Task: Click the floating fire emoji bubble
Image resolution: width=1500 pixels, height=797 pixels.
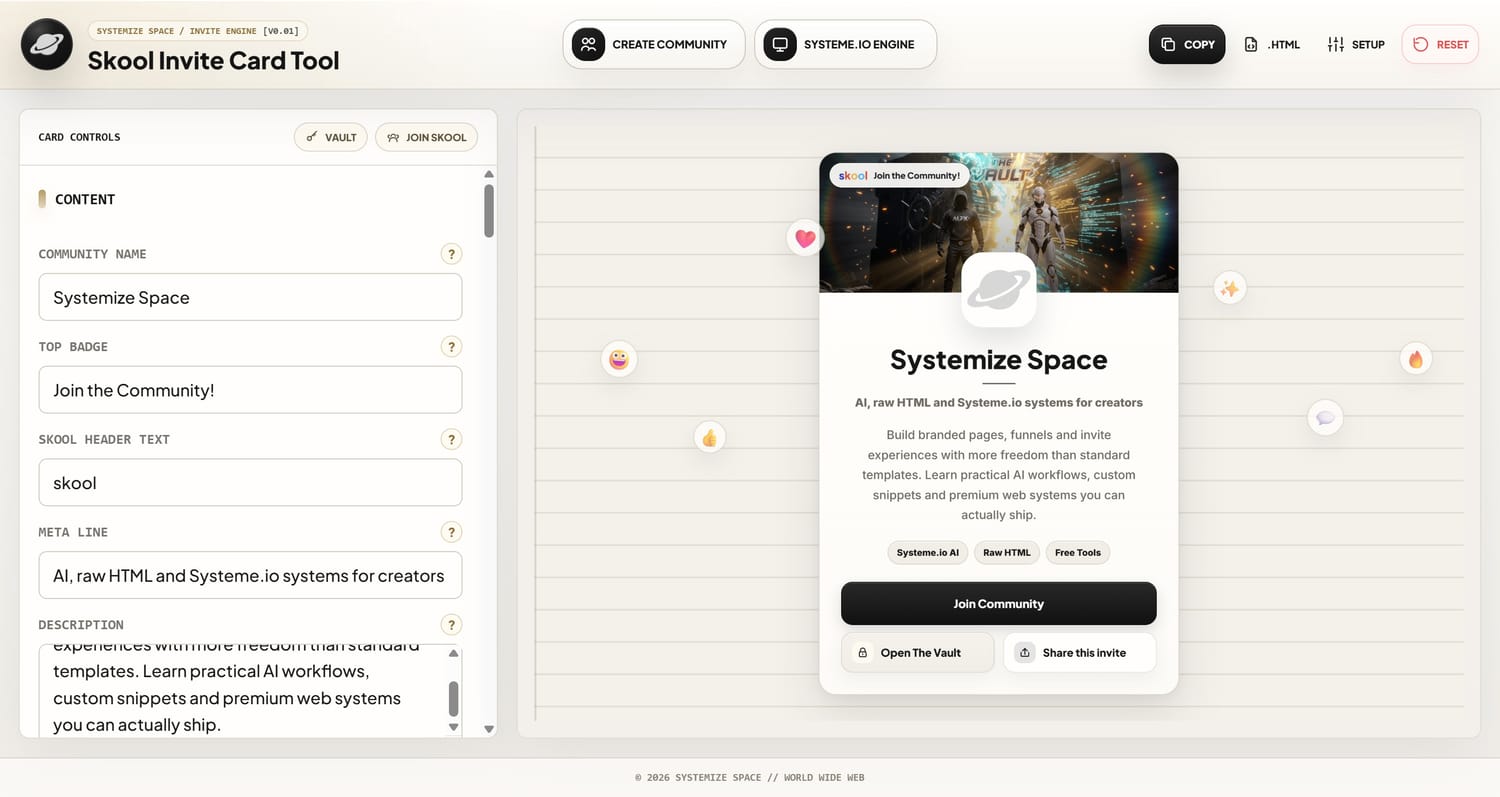Action: pyautogui.click(x=1415, y=359)
